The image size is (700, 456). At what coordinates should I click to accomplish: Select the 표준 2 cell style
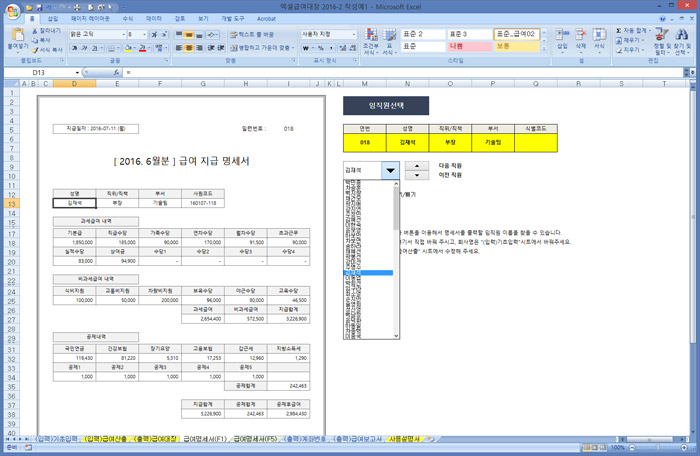click(423, 34)
